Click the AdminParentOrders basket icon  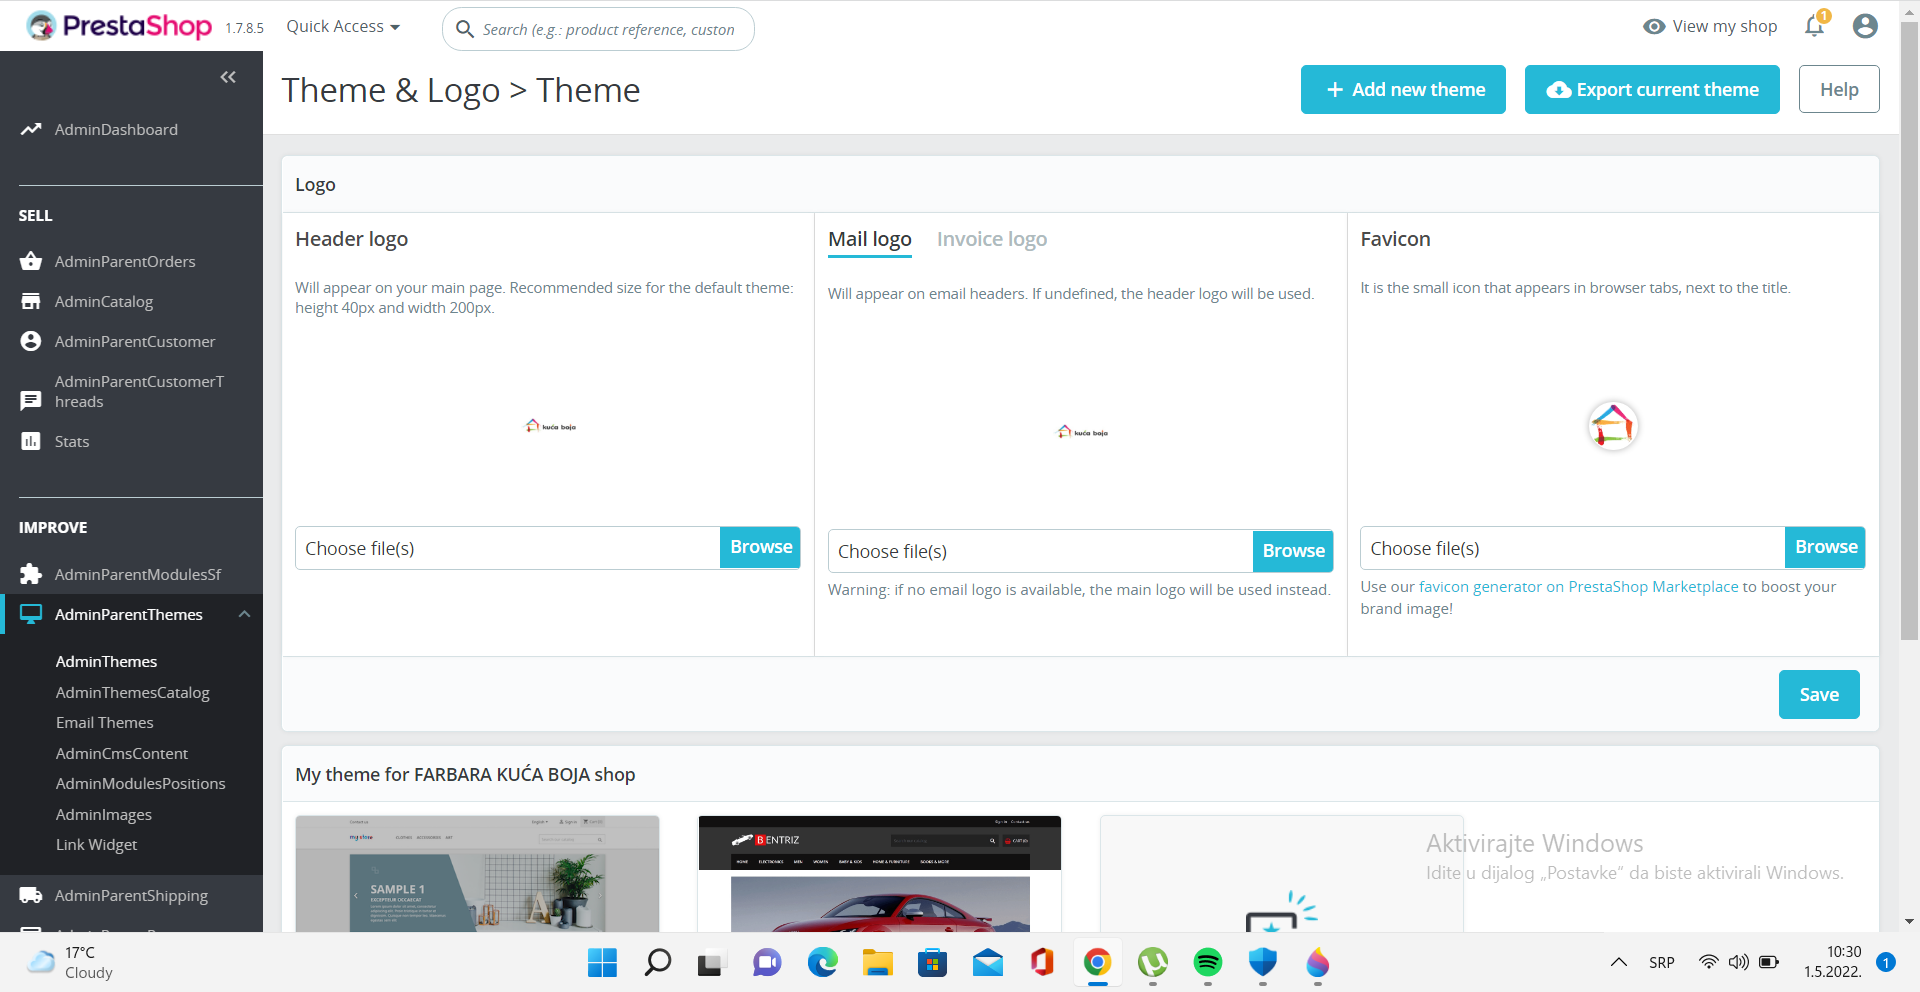[31, 261]
